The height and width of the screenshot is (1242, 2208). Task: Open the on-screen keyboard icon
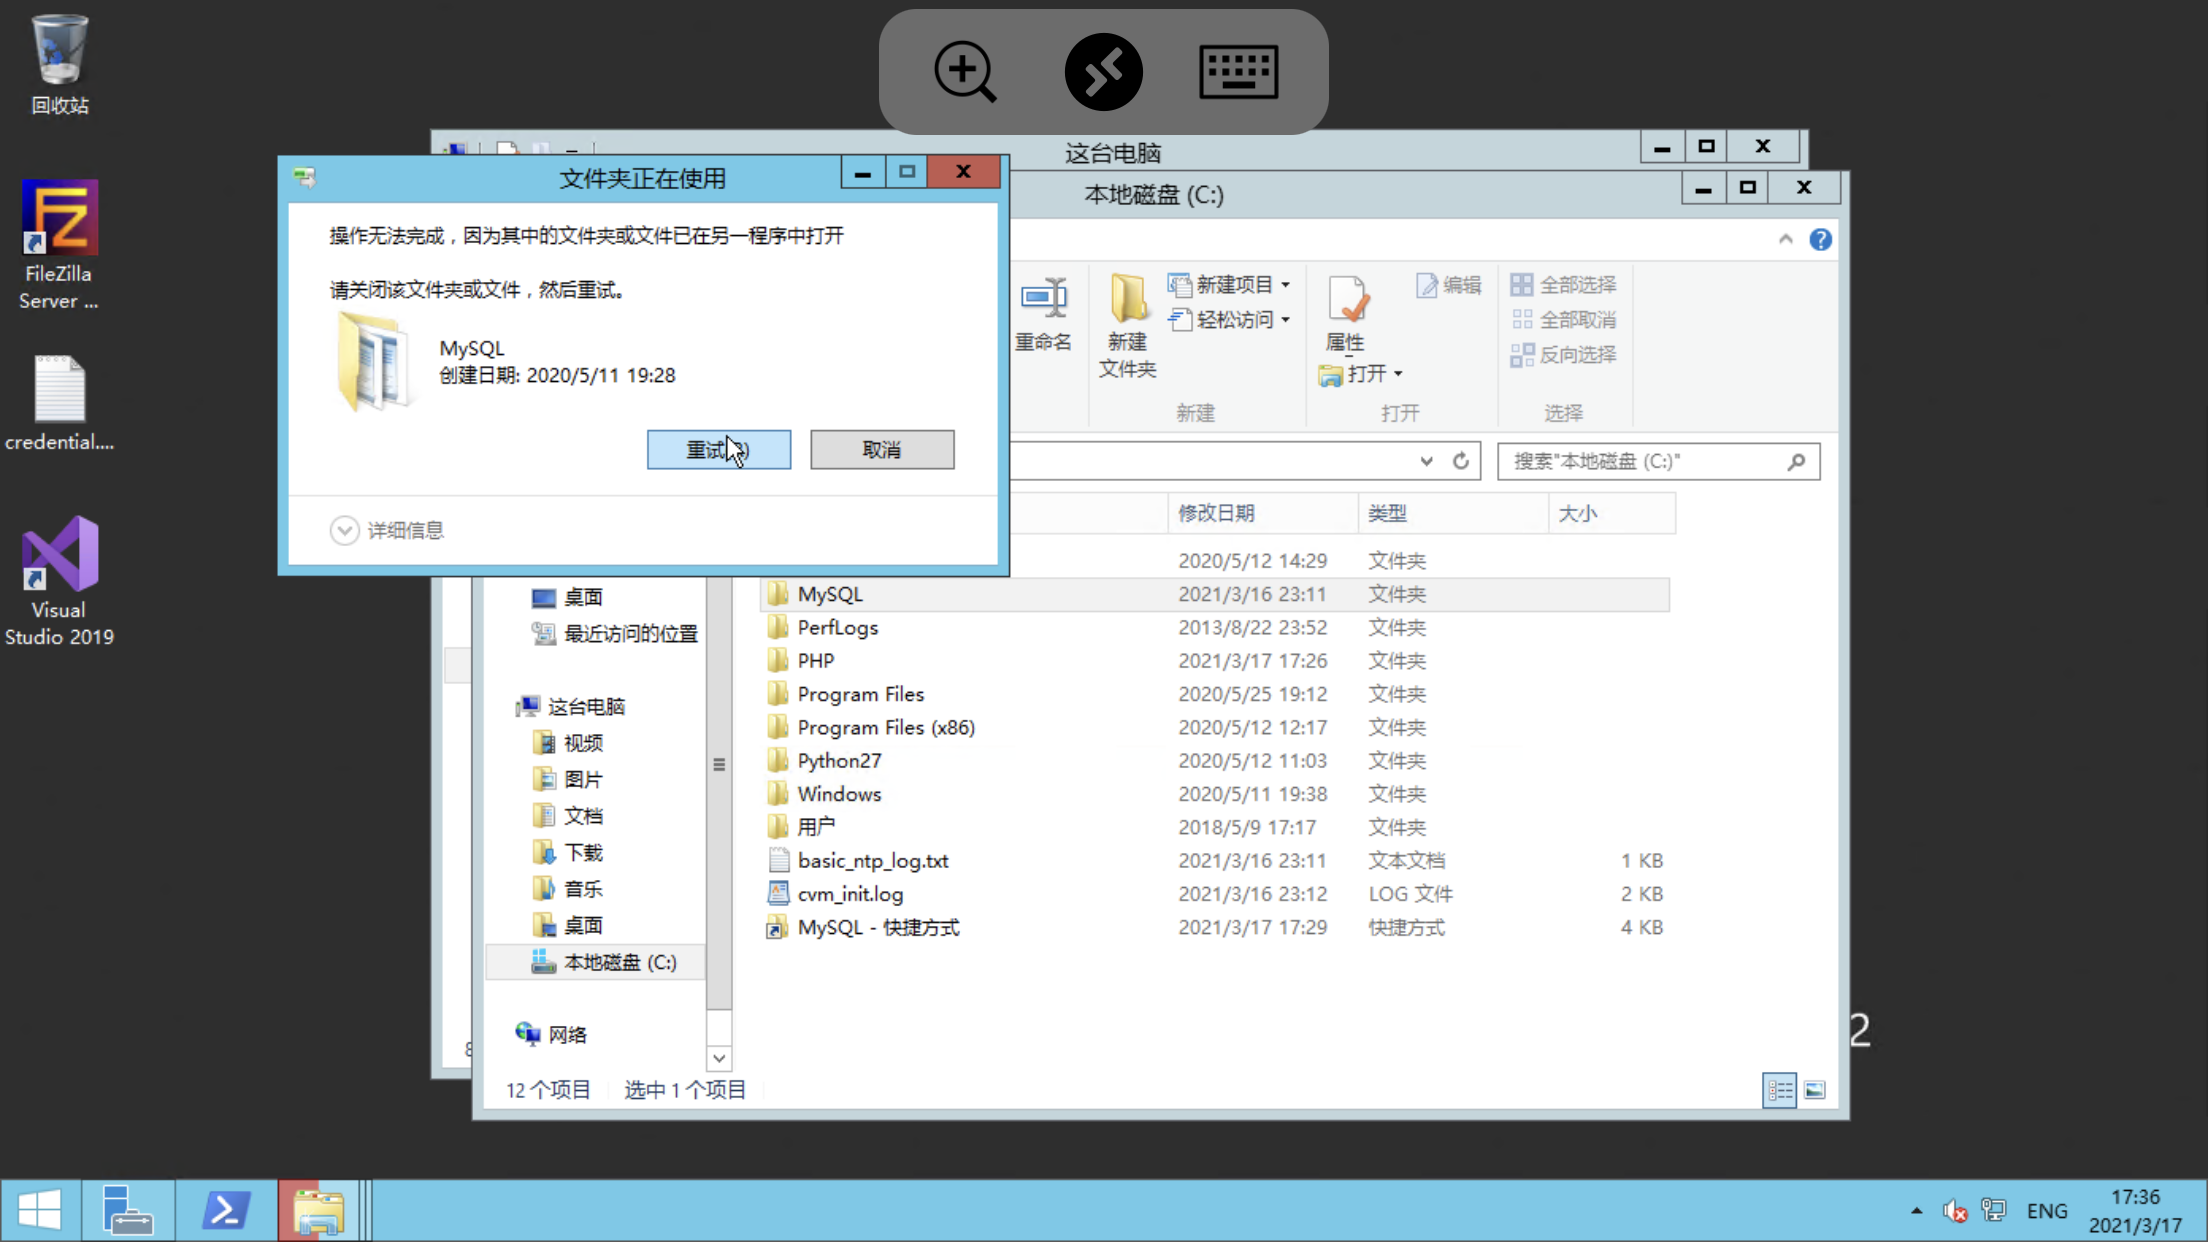coord(1238,72)
